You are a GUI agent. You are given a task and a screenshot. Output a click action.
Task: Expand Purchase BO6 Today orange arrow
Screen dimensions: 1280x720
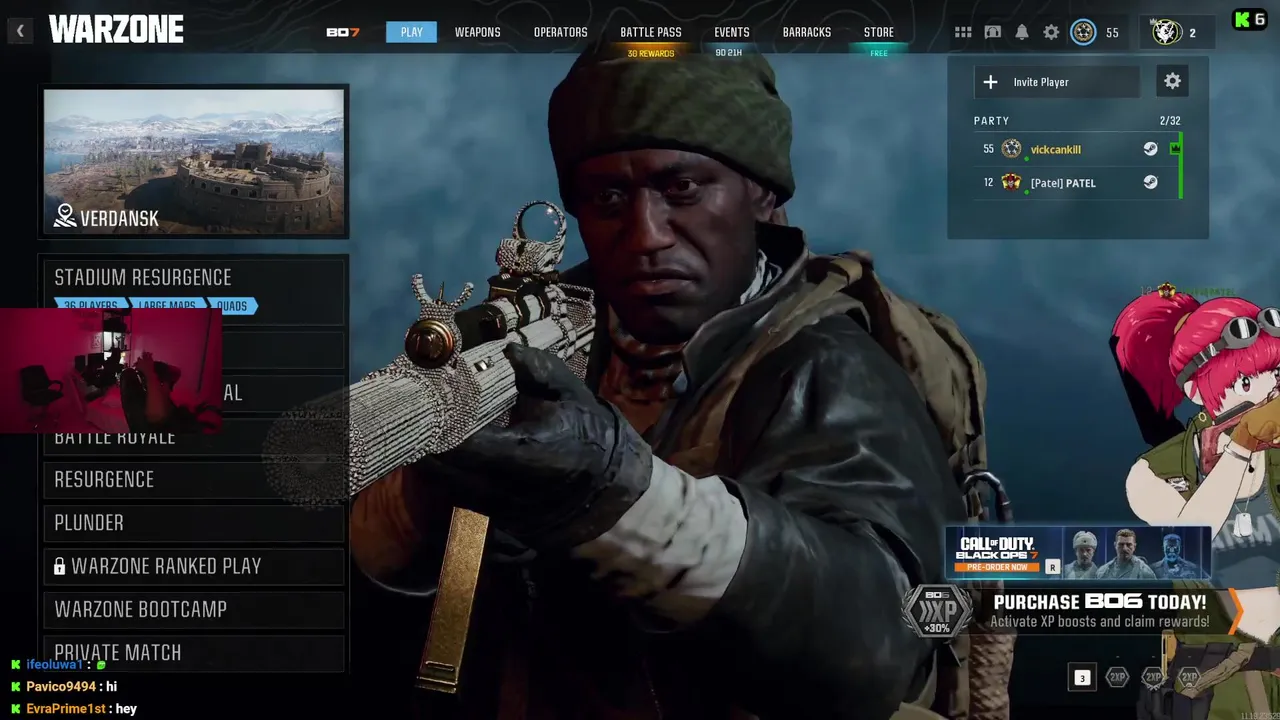click(1236, 610)
